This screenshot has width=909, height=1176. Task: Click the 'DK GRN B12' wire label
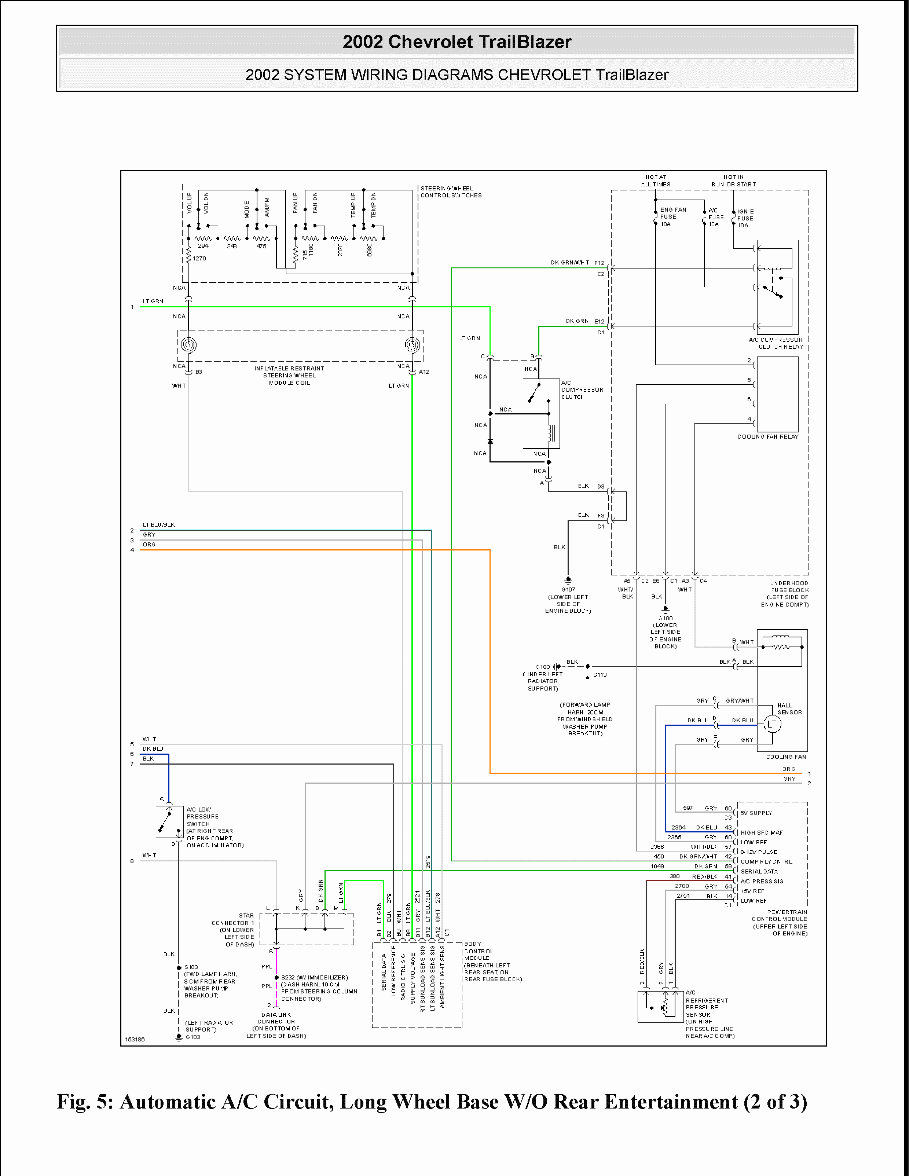pyautogui.click(x=586, y=321)
